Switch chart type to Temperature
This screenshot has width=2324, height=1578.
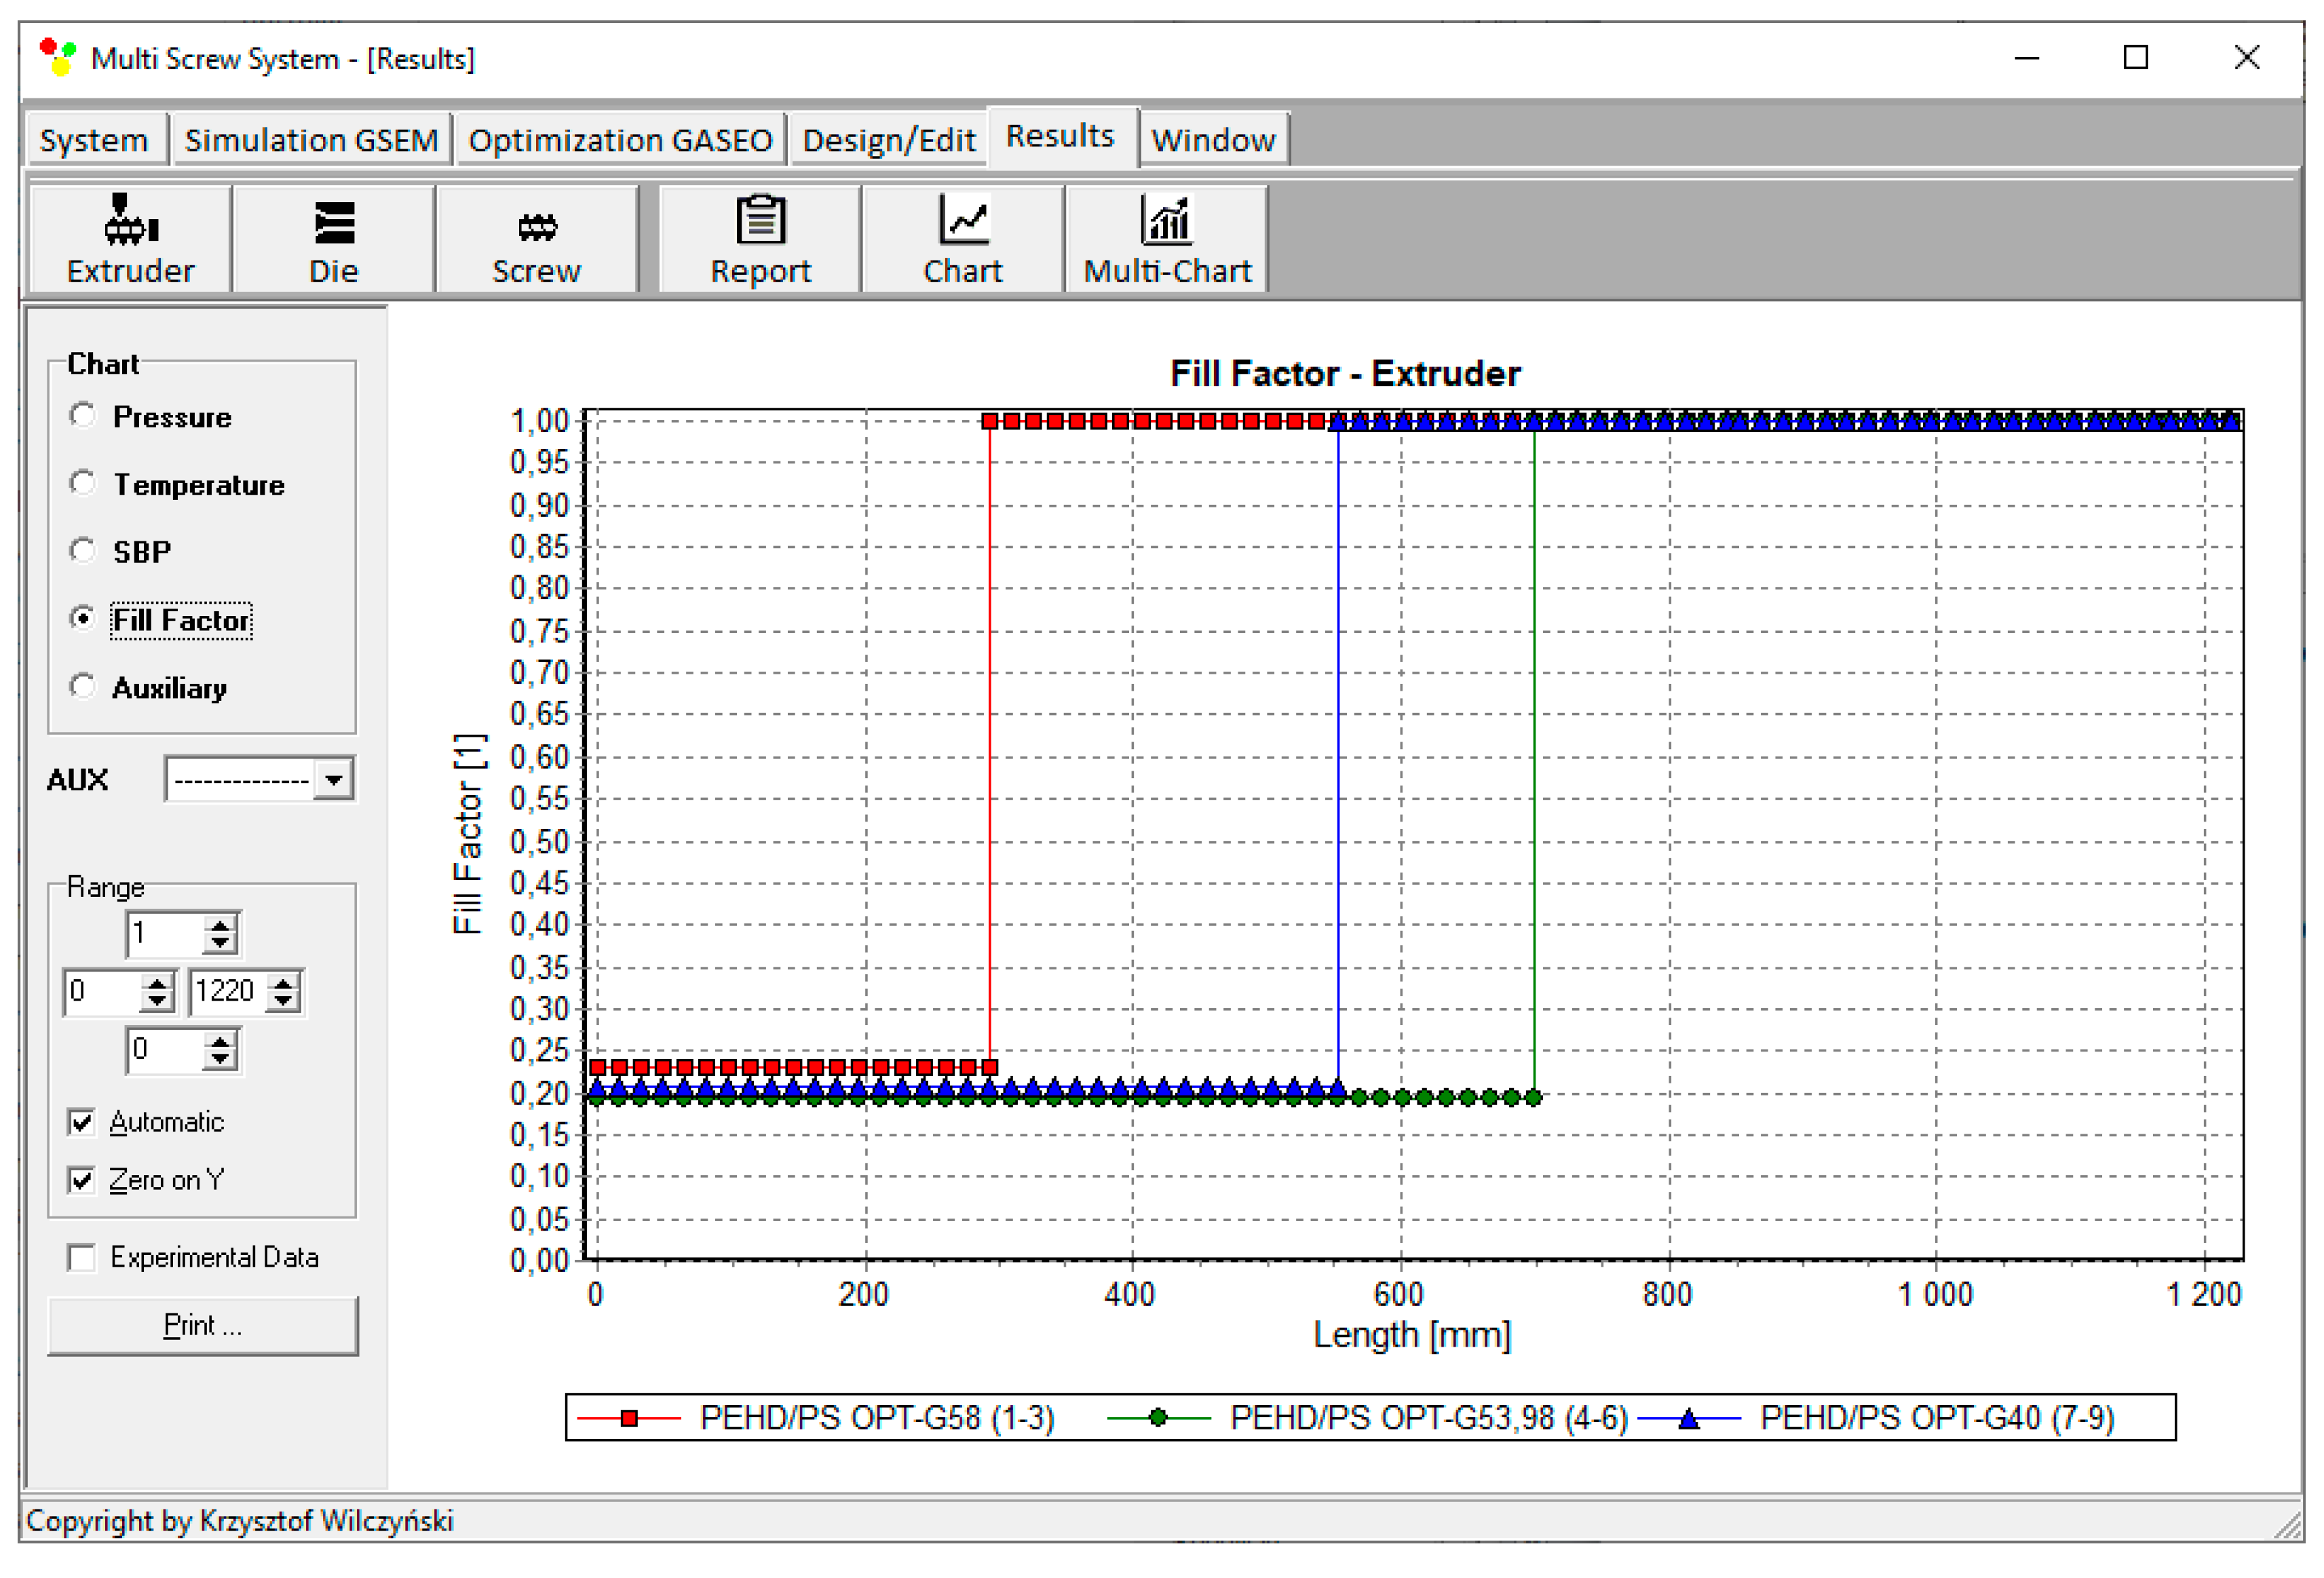point(82,483)
